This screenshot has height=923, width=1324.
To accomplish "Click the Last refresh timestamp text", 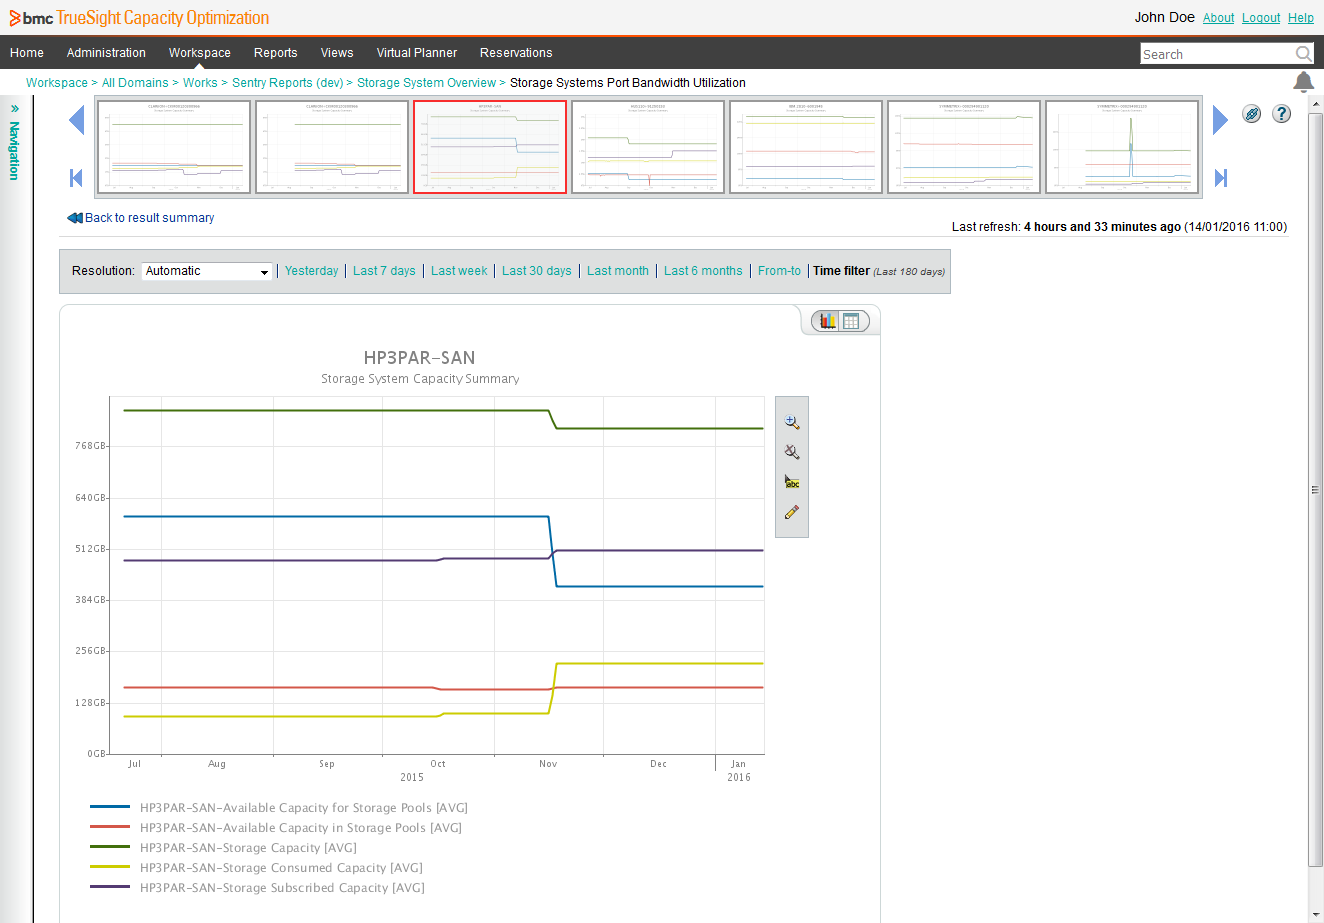I will tap(1119, 227).
